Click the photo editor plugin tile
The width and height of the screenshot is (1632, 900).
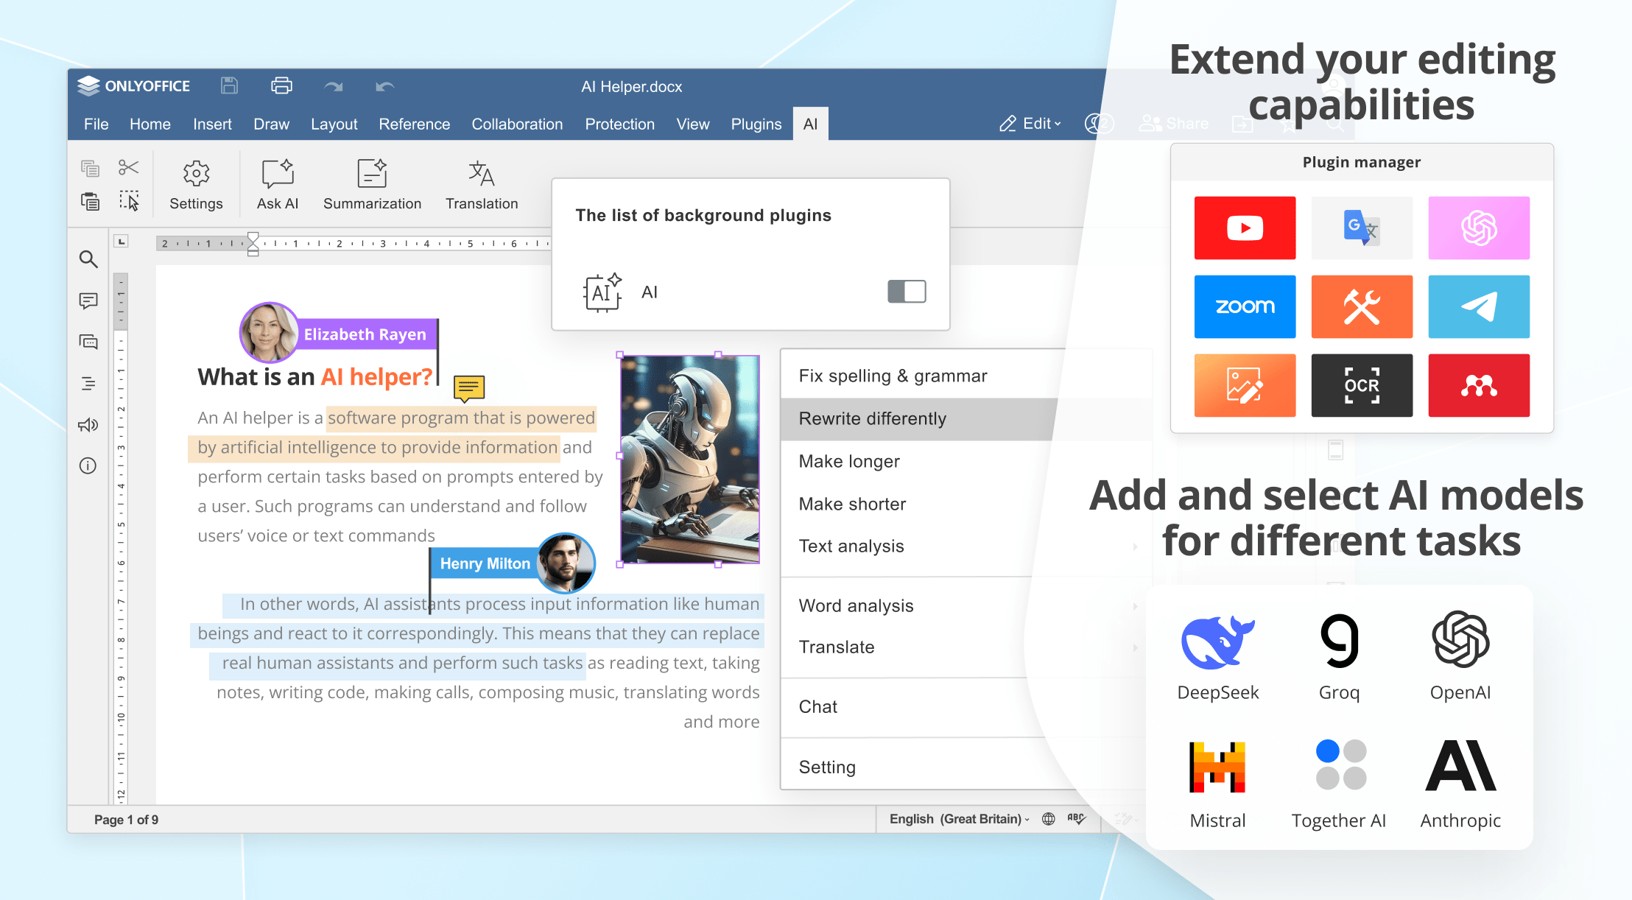(1245, 385)
